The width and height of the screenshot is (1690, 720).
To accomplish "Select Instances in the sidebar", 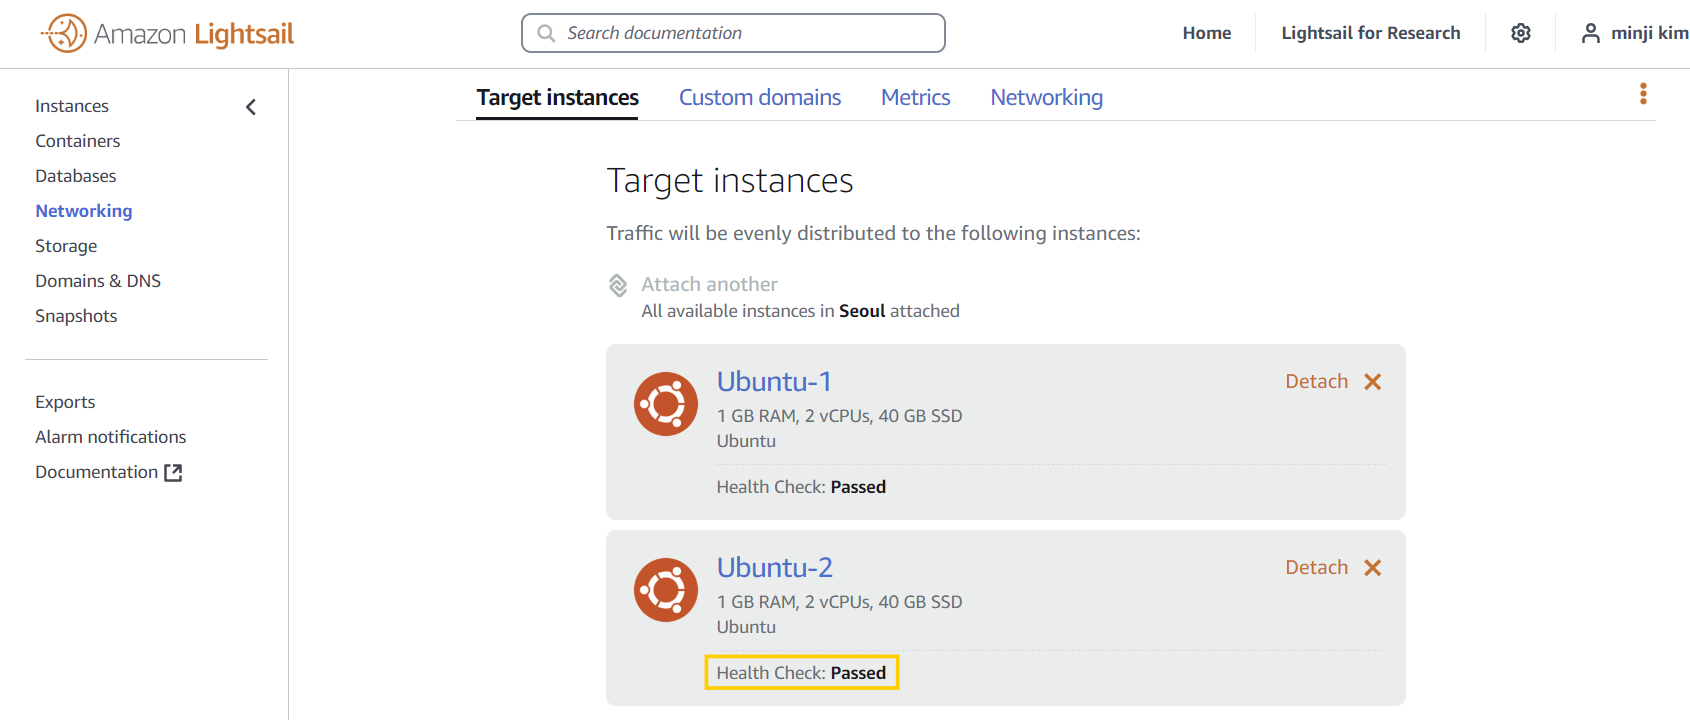I will [72, 106].
